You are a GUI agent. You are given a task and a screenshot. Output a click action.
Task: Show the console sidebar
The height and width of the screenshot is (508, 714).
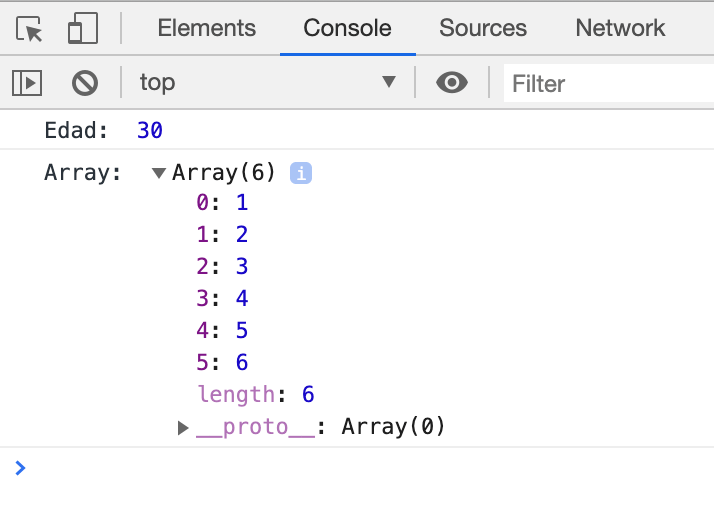[27, 83]
